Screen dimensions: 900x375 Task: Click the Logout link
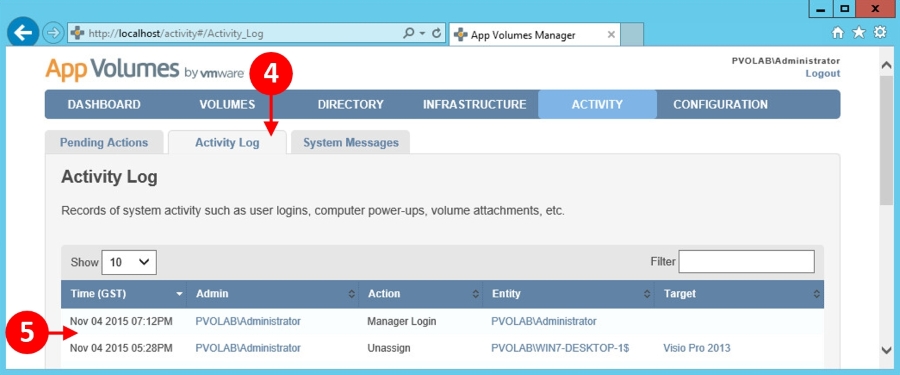(x=823, y=74)
